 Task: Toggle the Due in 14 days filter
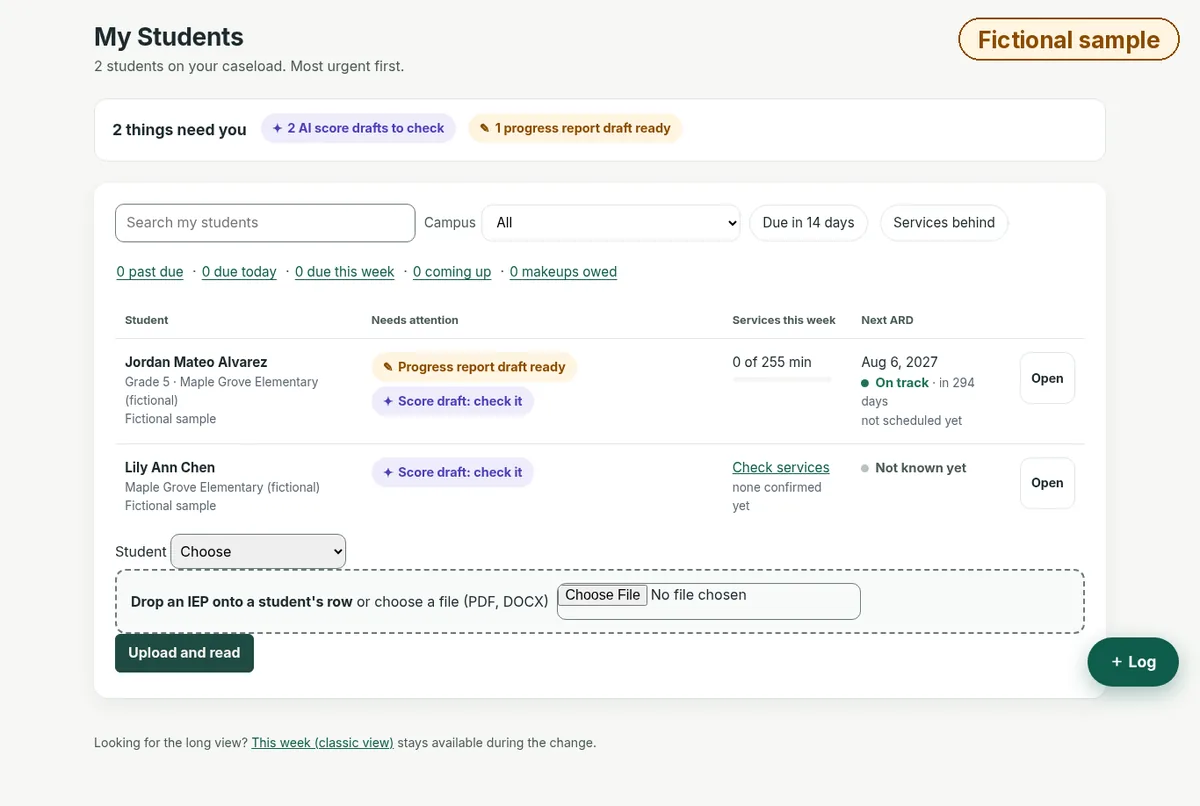pyautogui.click(x=808, y=223)
